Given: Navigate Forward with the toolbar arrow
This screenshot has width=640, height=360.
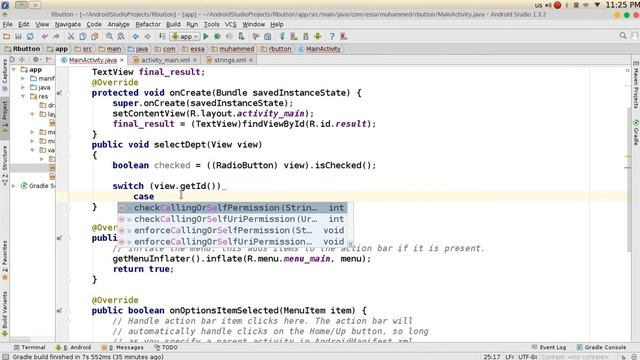Looking at the screenshot, I should 147,37.
